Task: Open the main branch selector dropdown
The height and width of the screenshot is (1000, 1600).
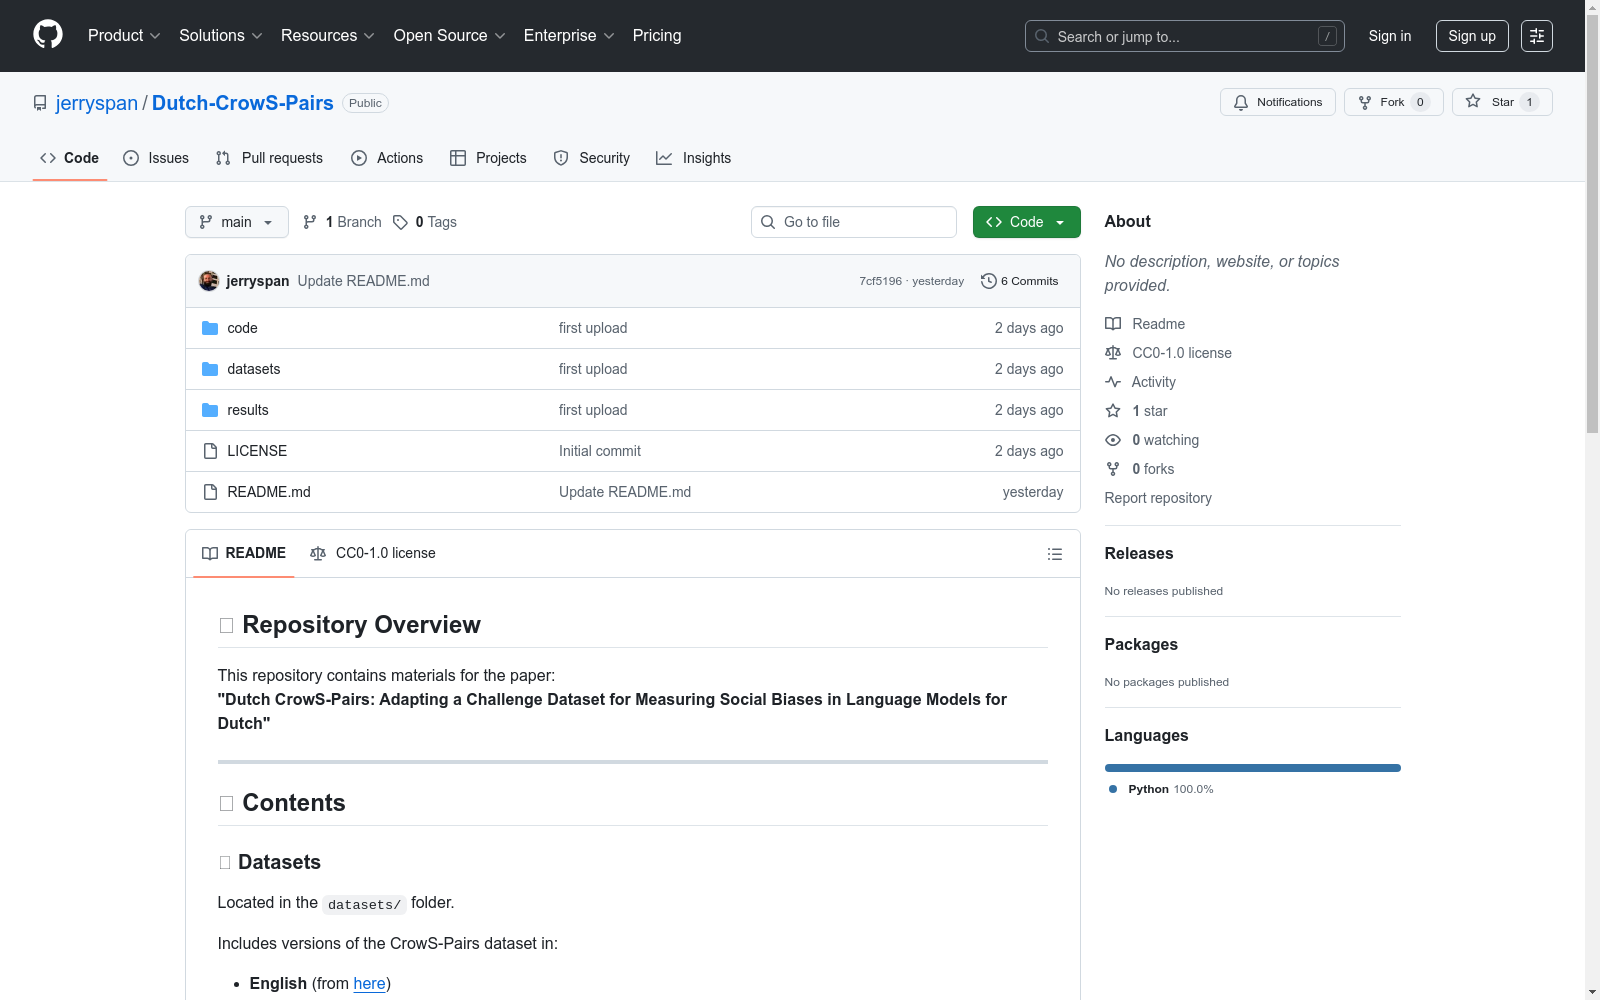Action: [237, 222]
